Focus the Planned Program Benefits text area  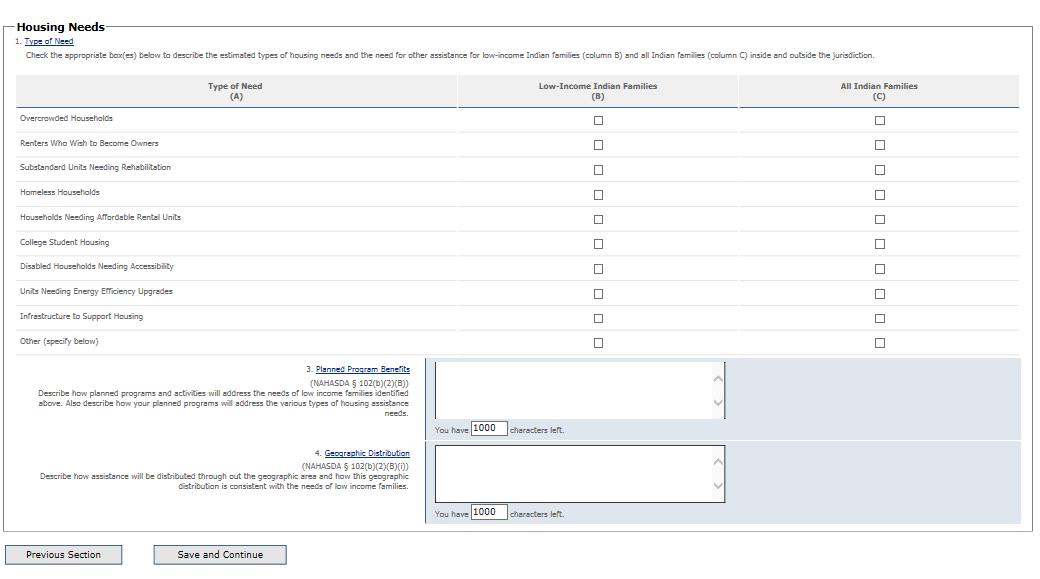(573, 390)
